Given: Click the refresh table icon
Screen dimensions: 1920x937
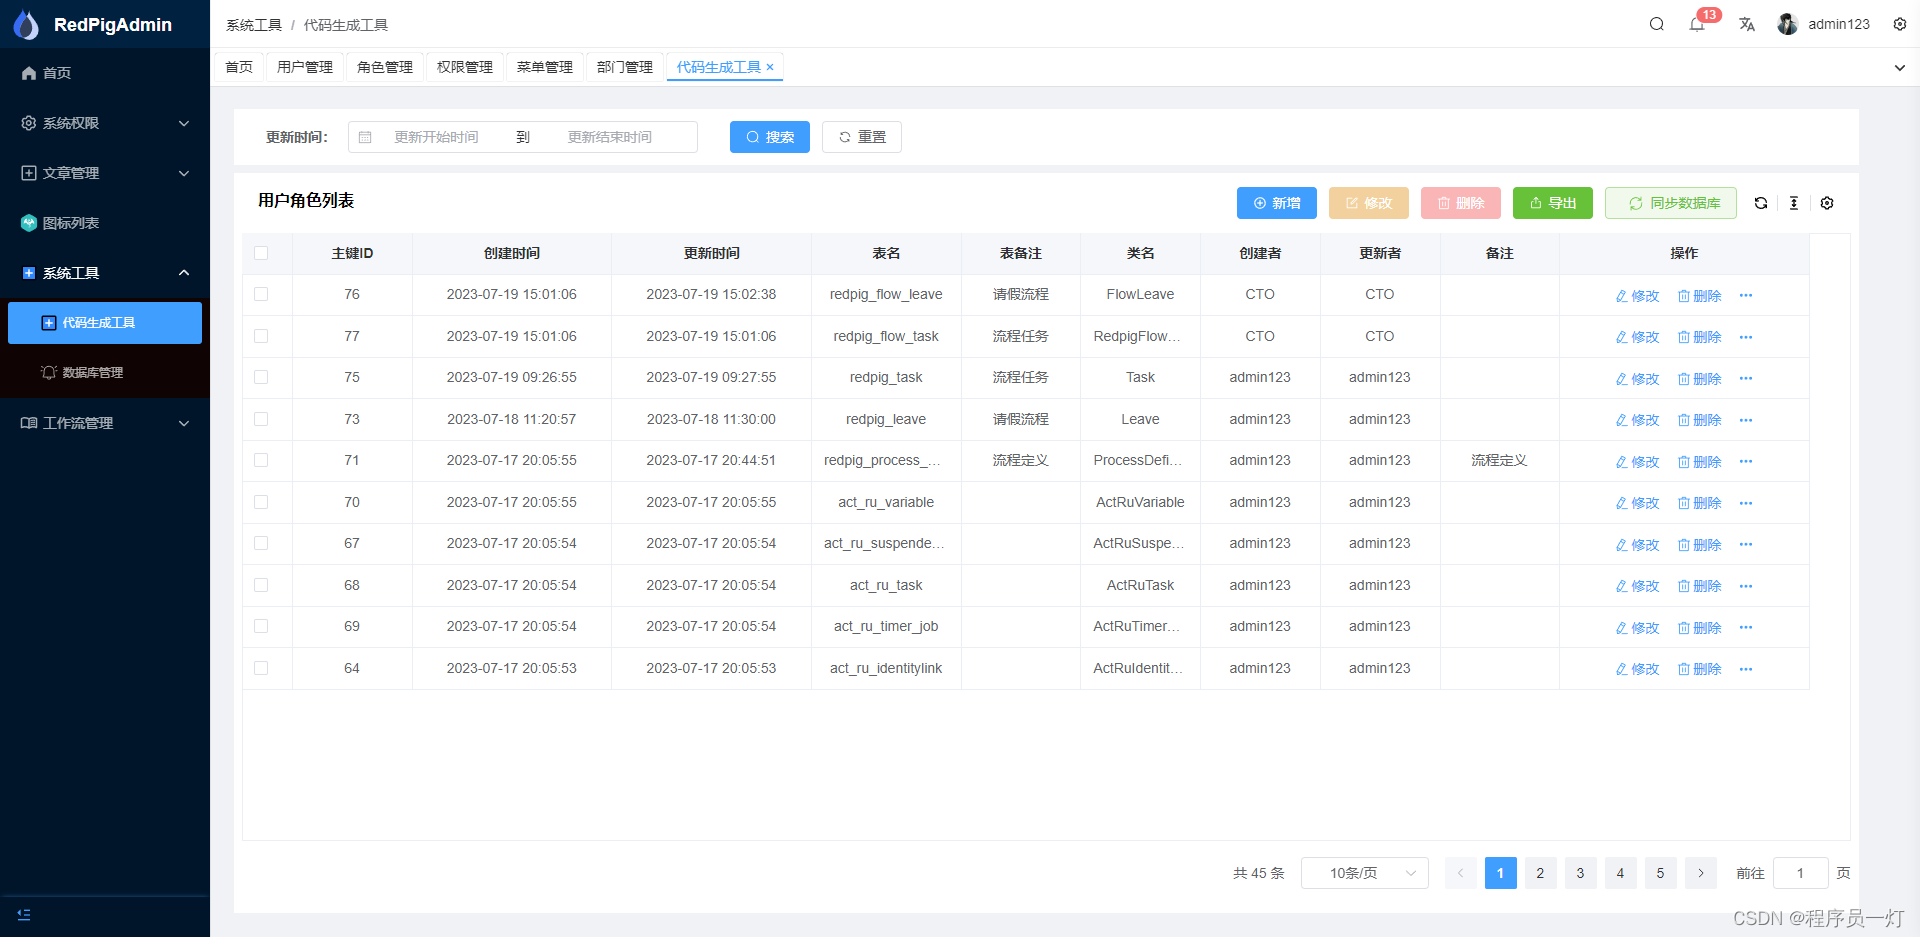Looking at the screenshot, I should pyautogui.click(x=1761, y=203).
